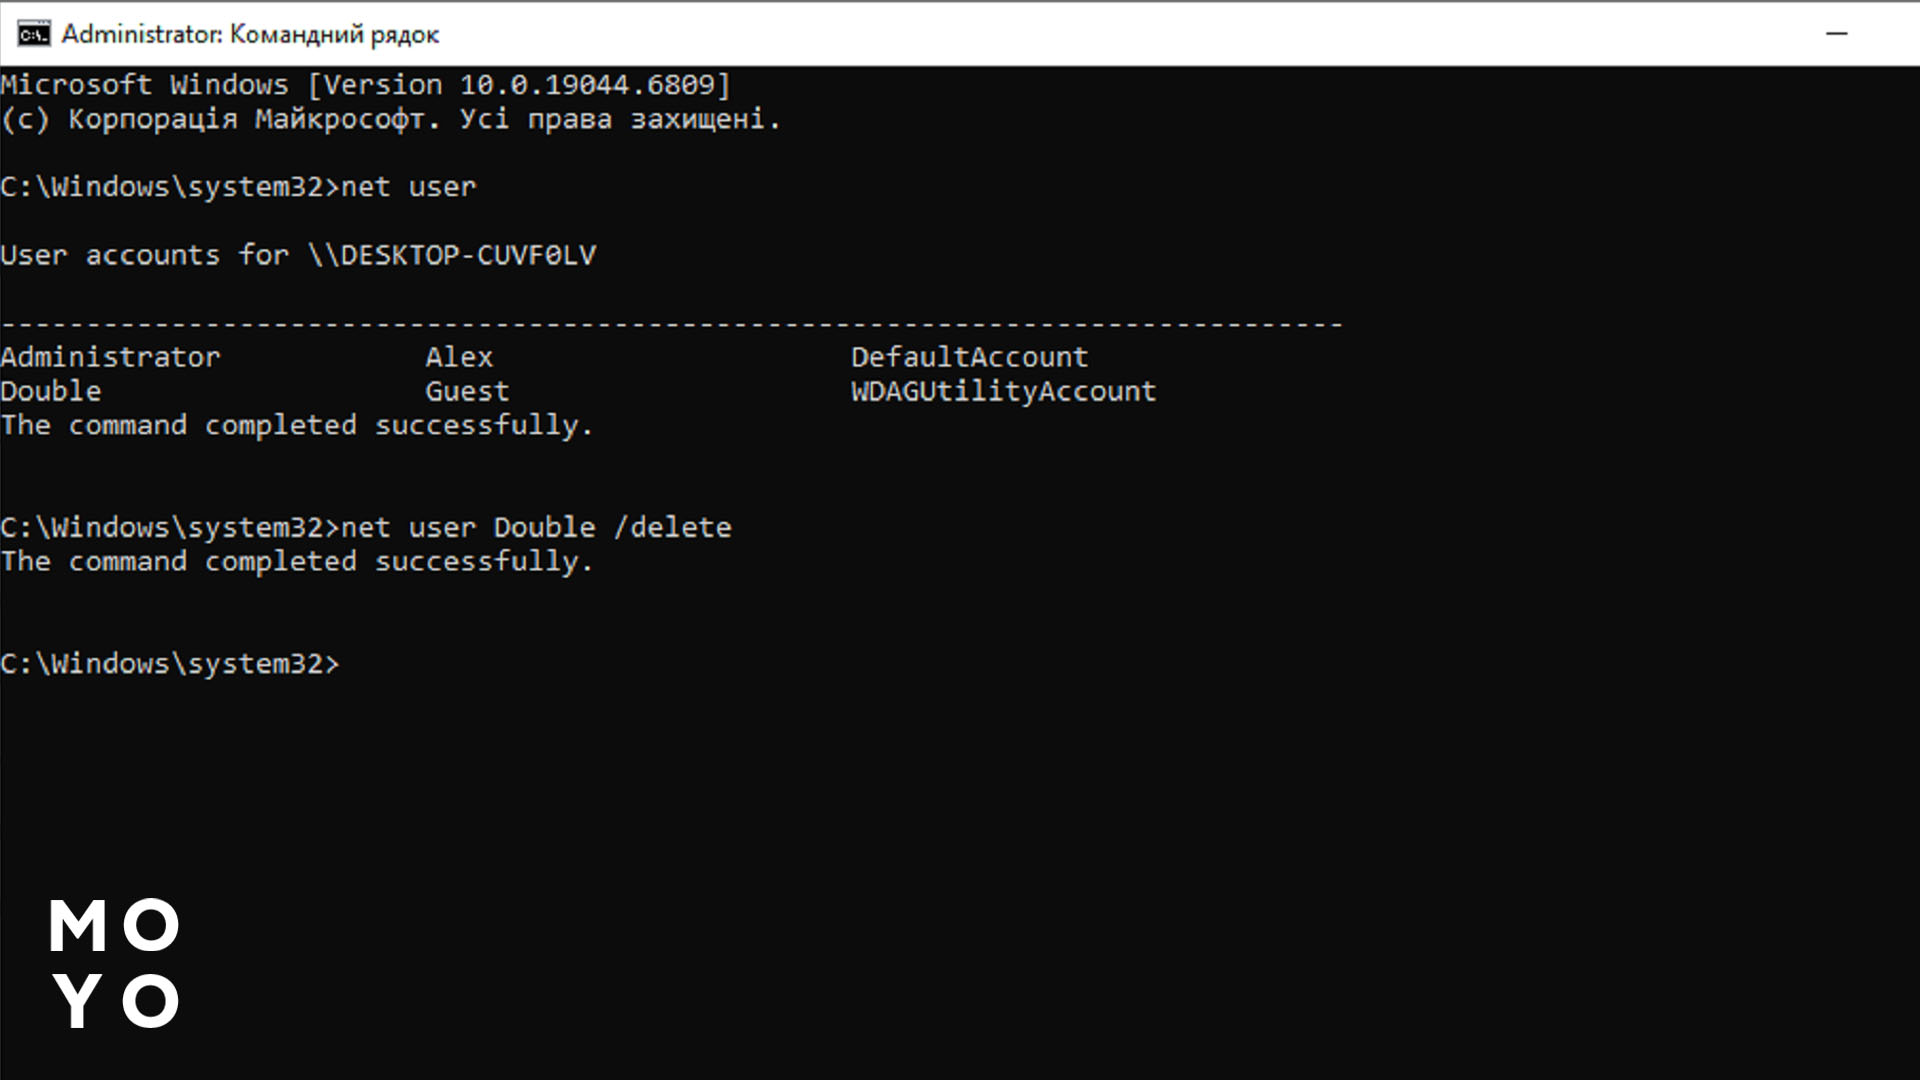
Task: Select the DefaultAccount entry
Action: click(969, 357)
